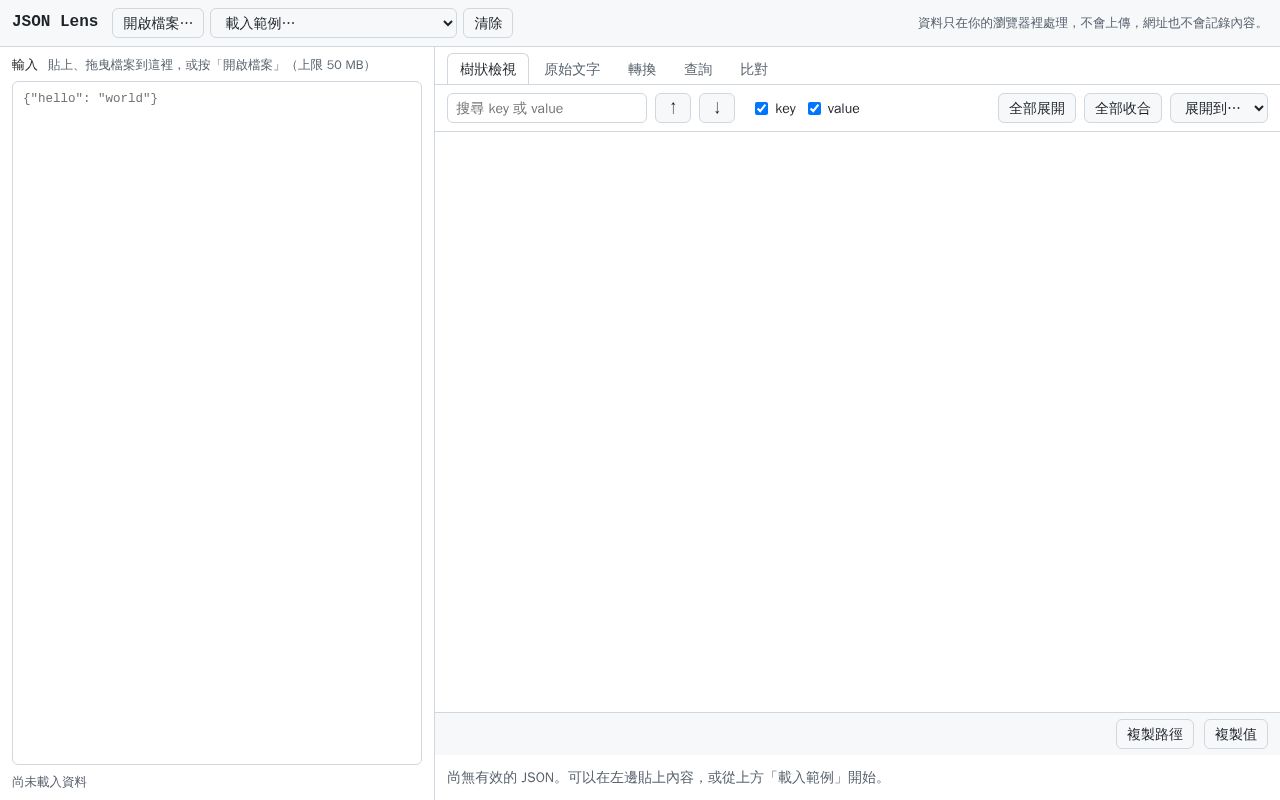This screenshot has width=1280, height=800.
Task: Switch to the 原始文字 tab
Action: (x=572, y=69)
